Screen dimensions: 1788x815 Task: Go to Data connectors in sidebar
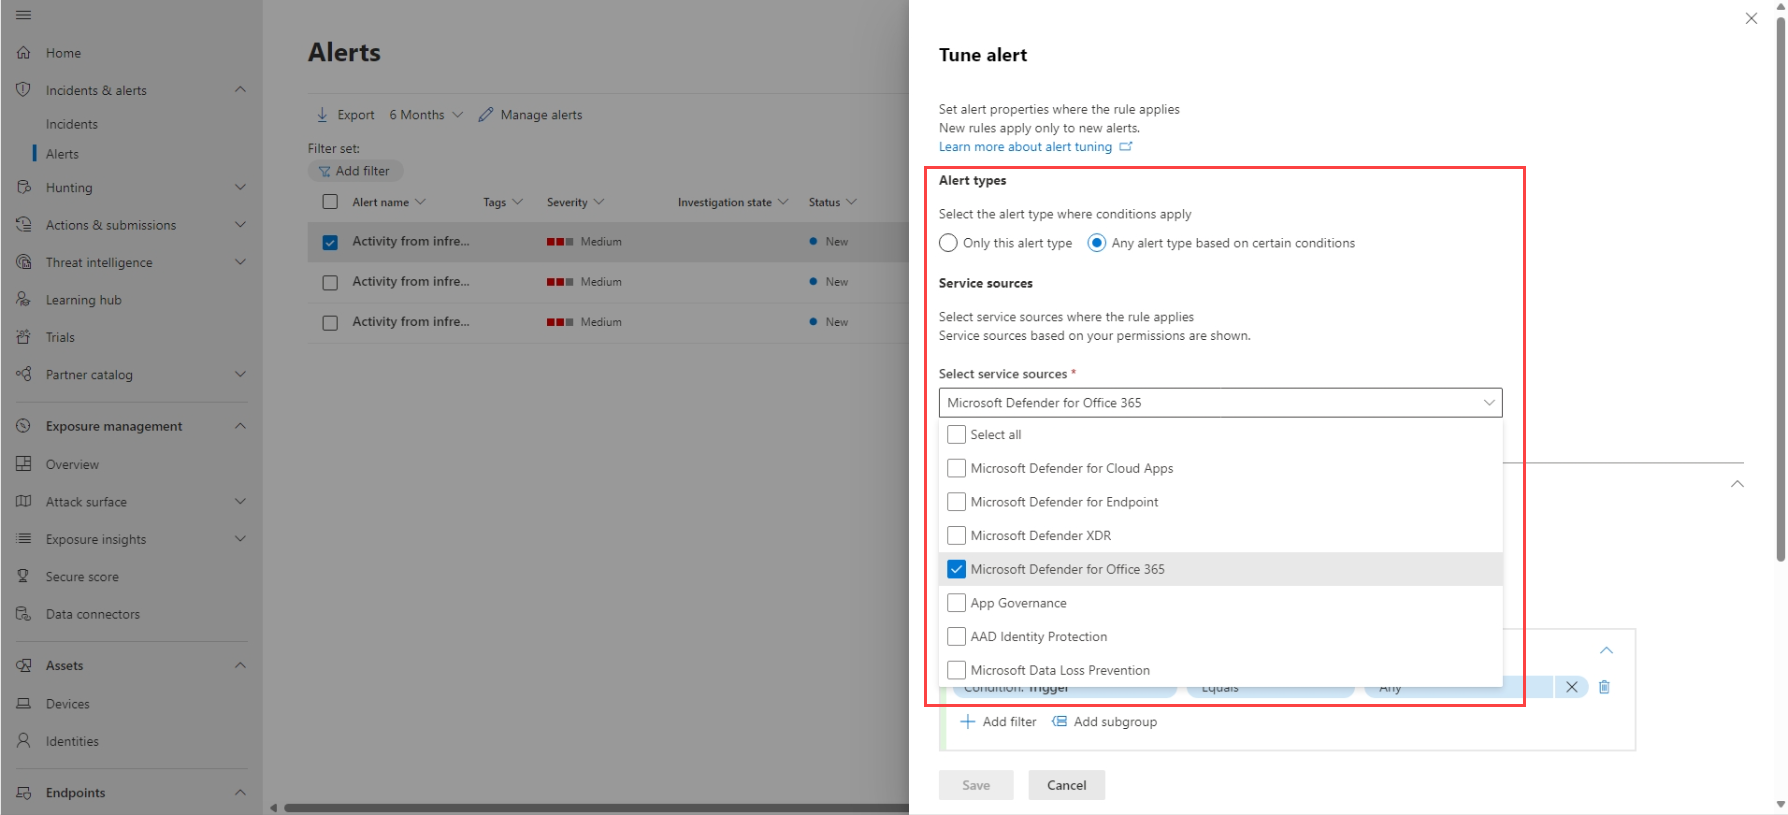pos(93,614)
